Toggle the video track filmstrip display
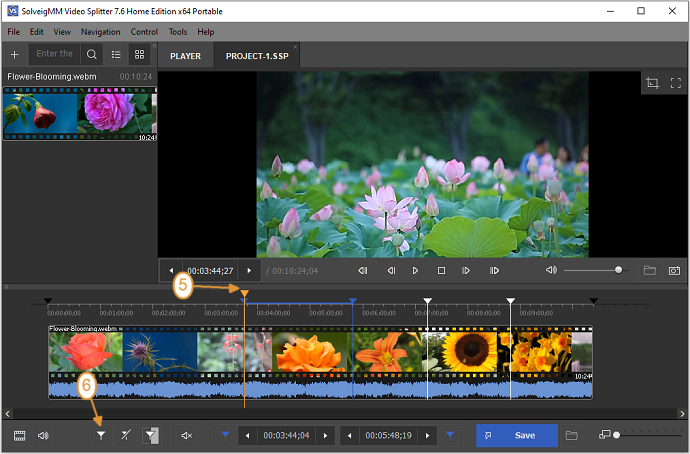 click(19, 436)
